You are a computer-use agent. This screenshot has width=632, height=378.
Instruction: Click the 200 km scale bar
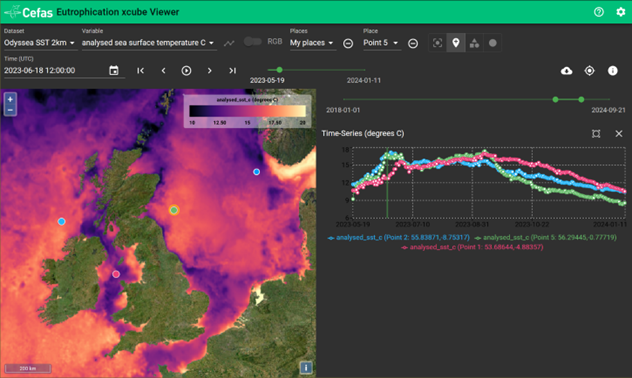28,368
